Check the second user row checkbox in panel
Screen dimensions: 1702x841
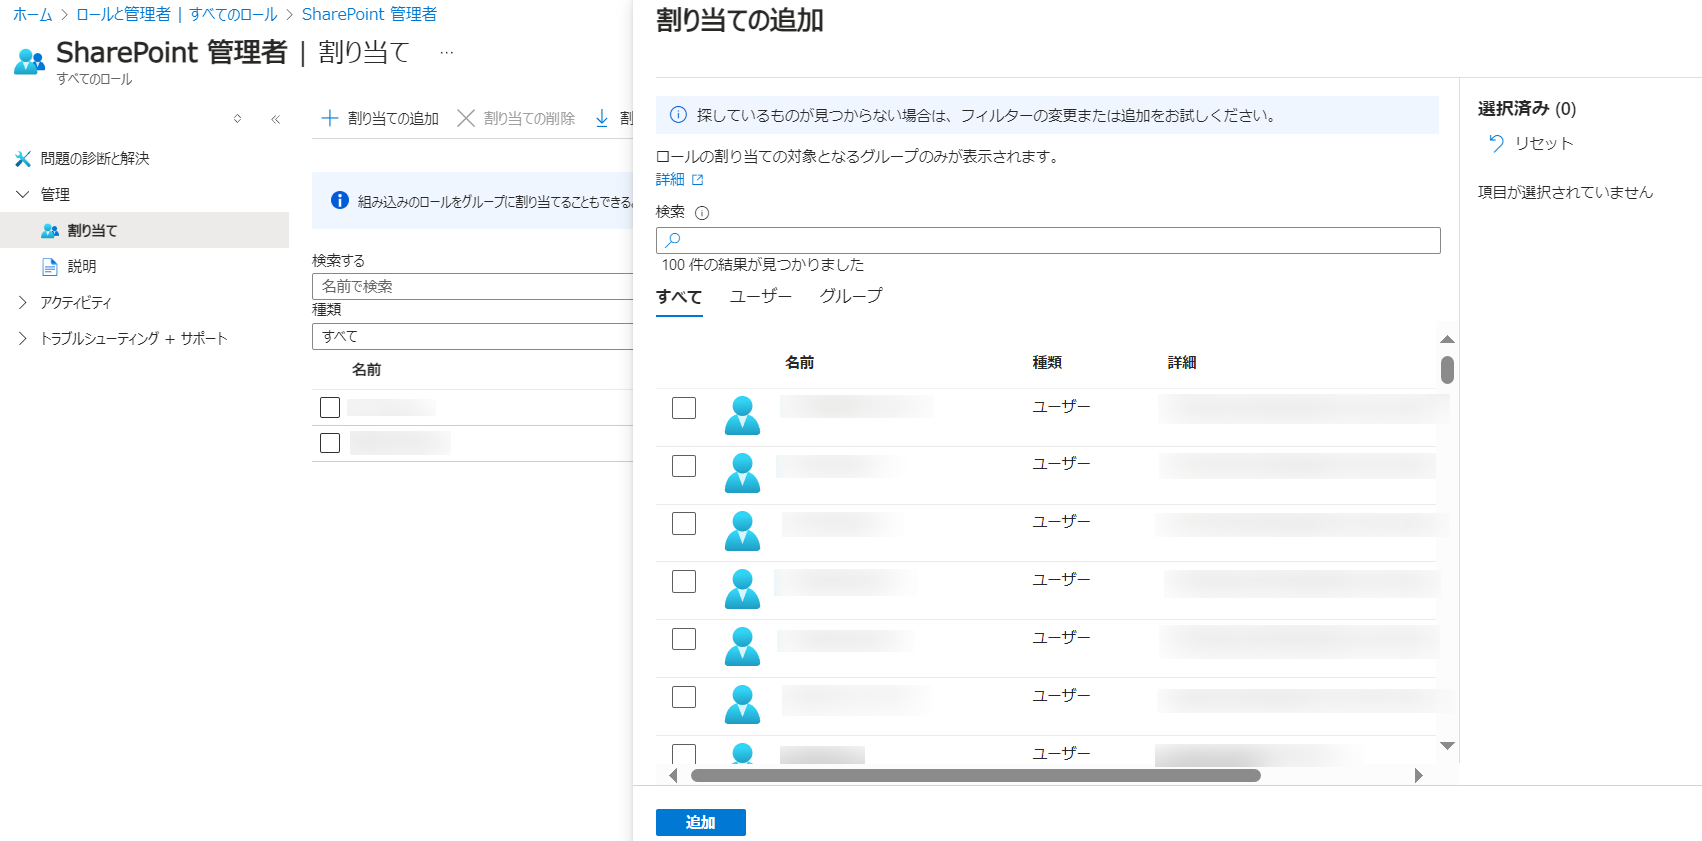(684, 466)
